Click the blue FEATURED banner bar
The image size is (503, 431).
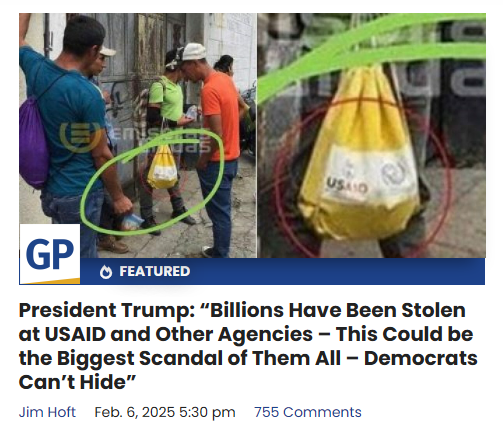[283, 271]
